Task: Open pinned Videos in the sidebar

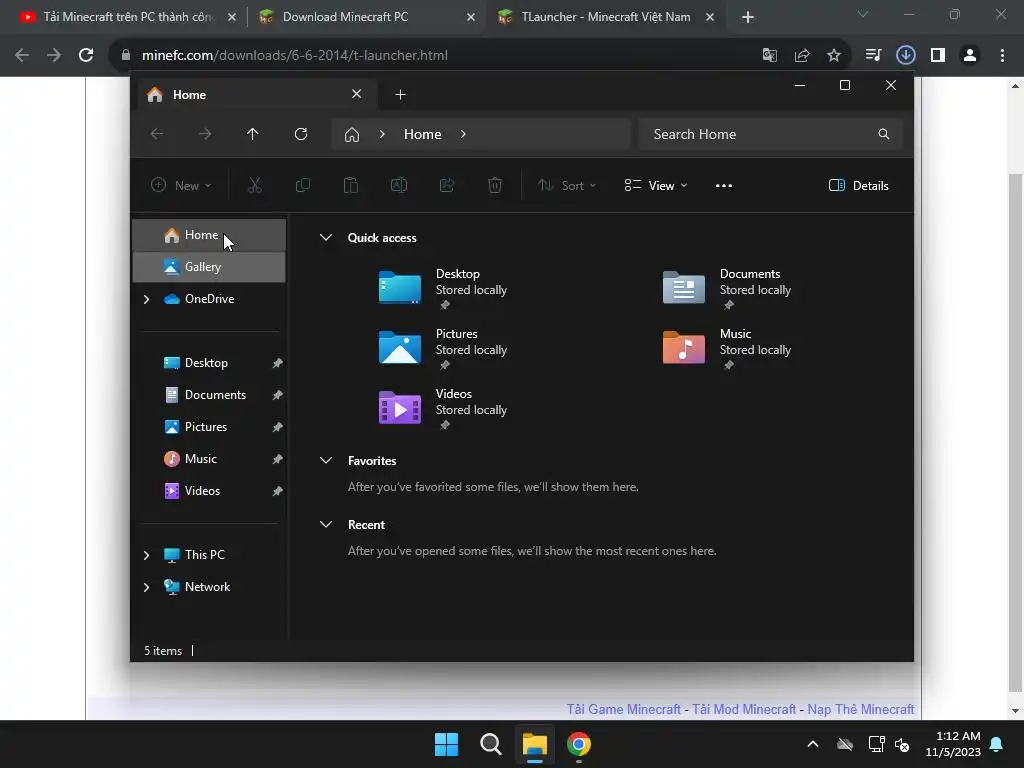Action: click(x=209, y=491)
